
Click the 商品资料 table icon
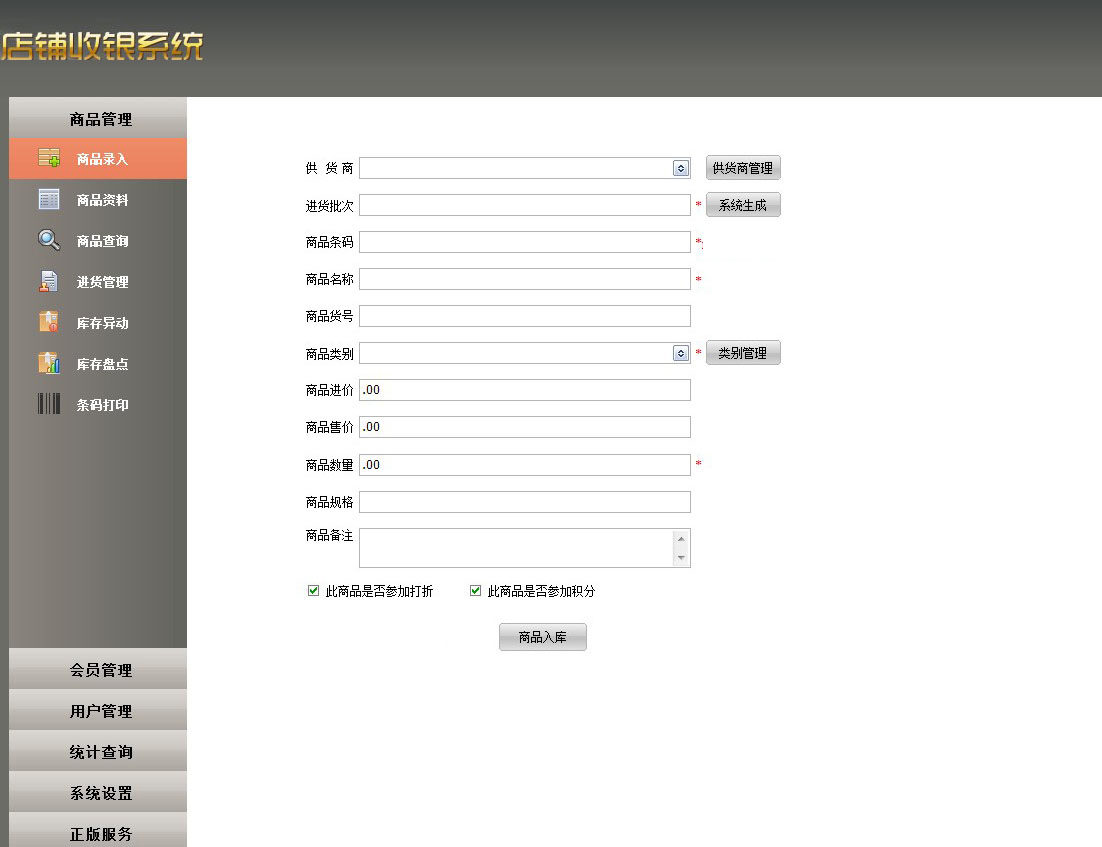(48, 199)
